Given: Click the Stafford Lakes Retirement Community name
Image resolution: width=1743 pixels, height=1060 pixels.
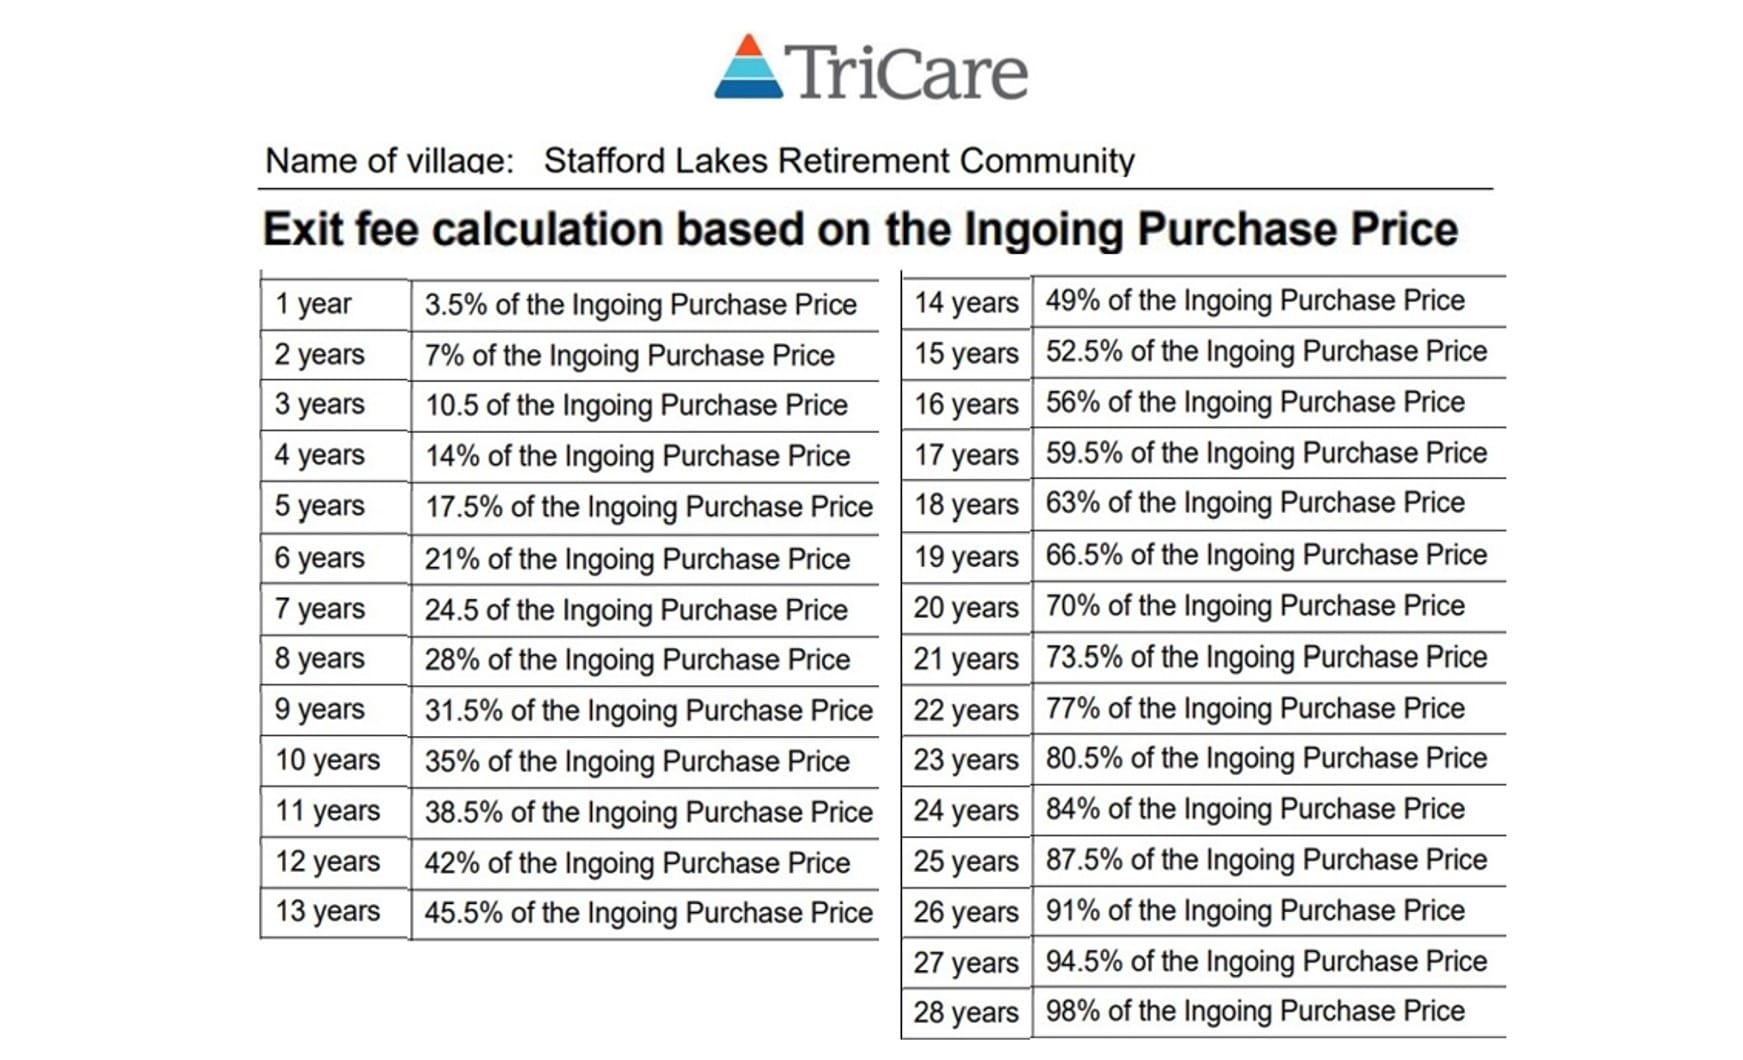Looking at the screenshot, I should tap(839, 161).
